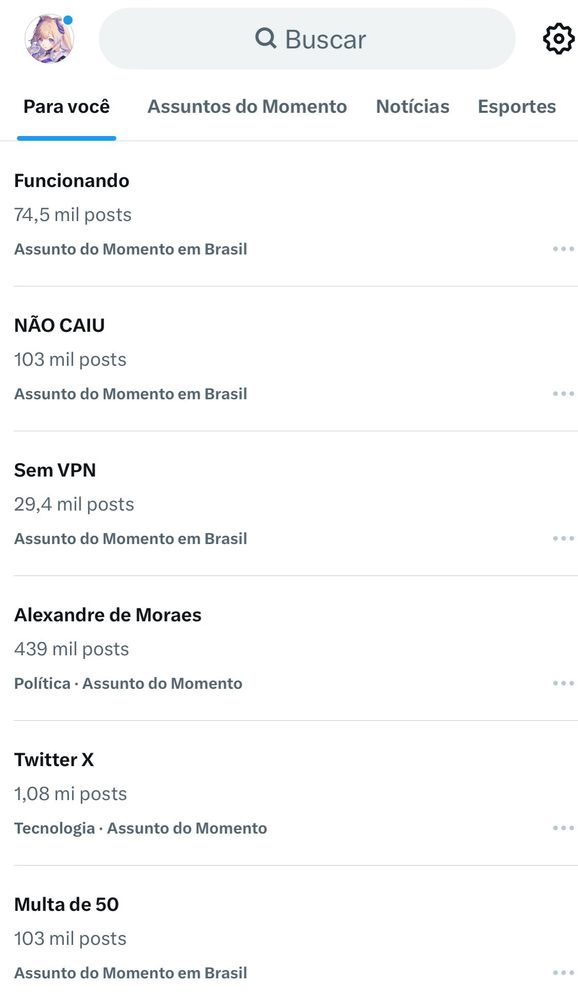Open more options for NÃO CAIU trend
578x1000 pixels.
click(x=563, y=393)
